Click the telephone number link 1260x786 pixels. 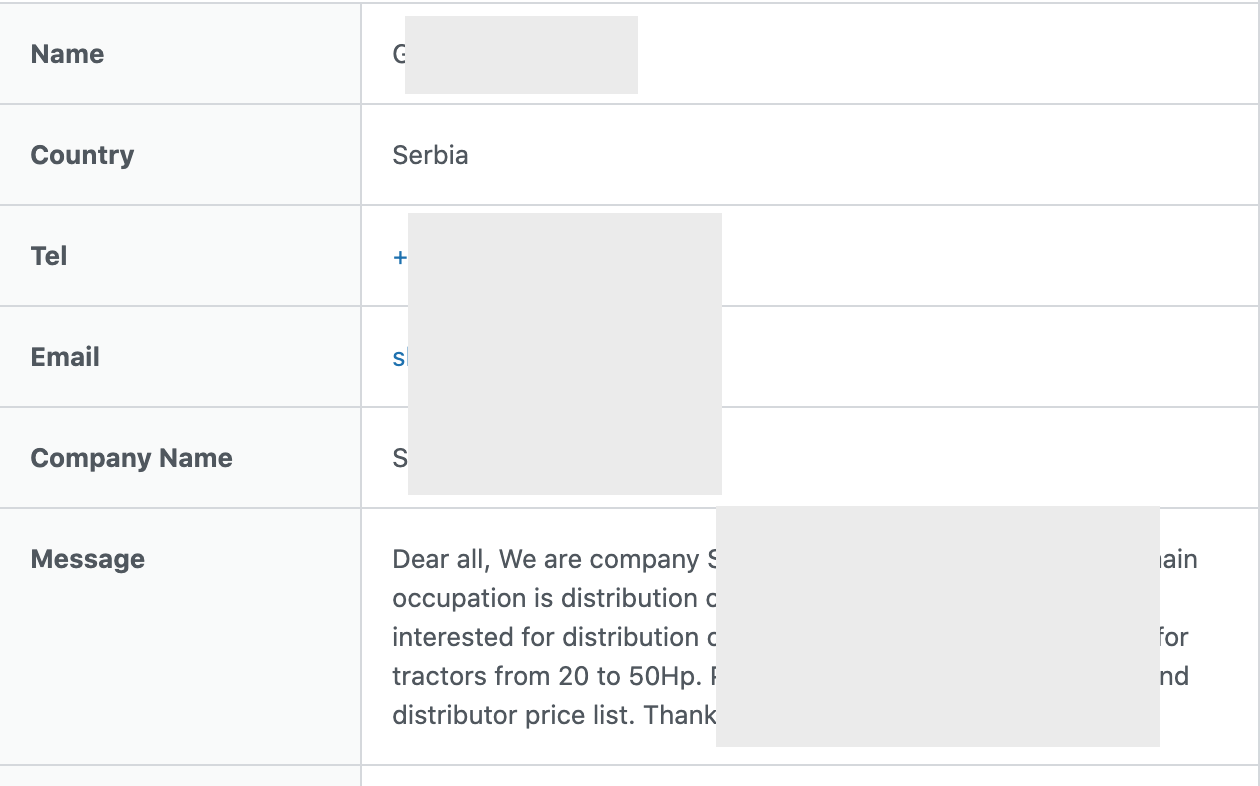400,257
